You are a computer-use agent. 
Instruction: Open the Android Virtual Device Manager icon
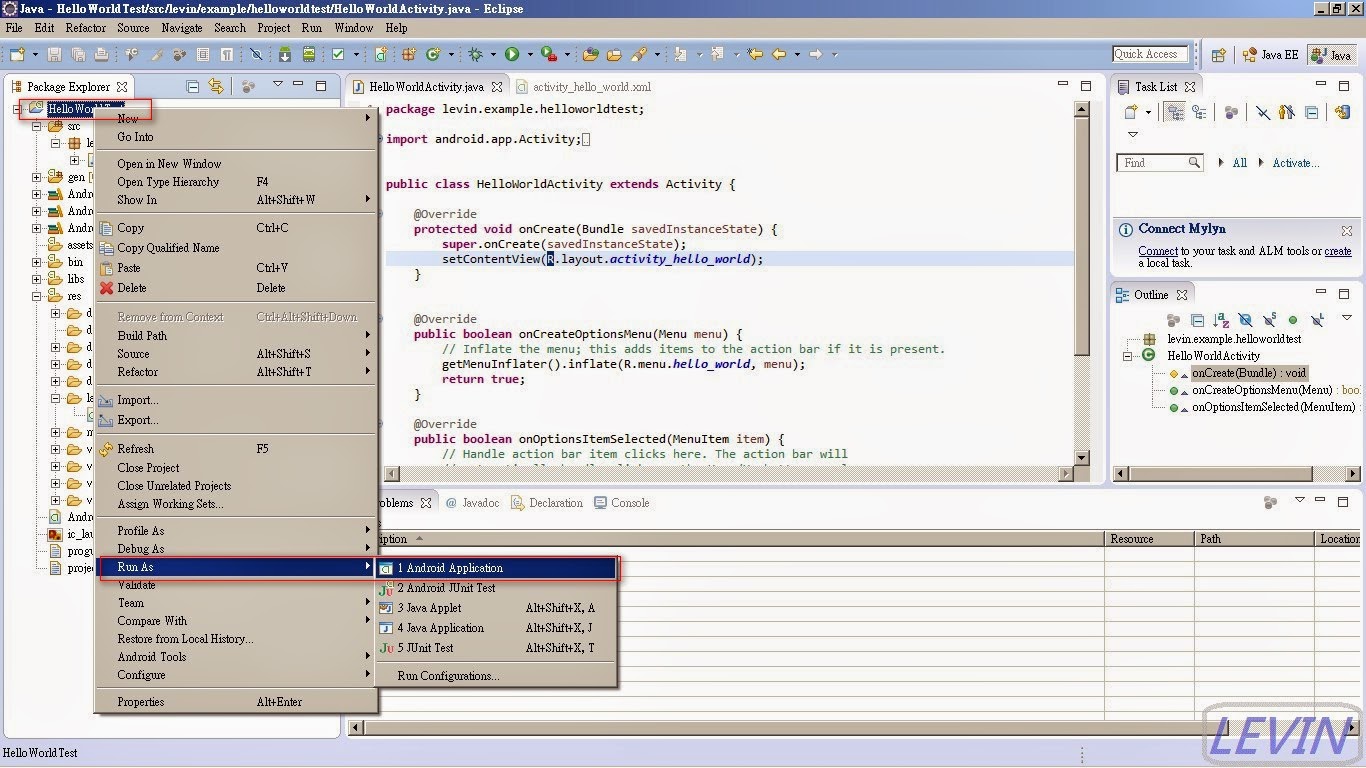[309, 54]
